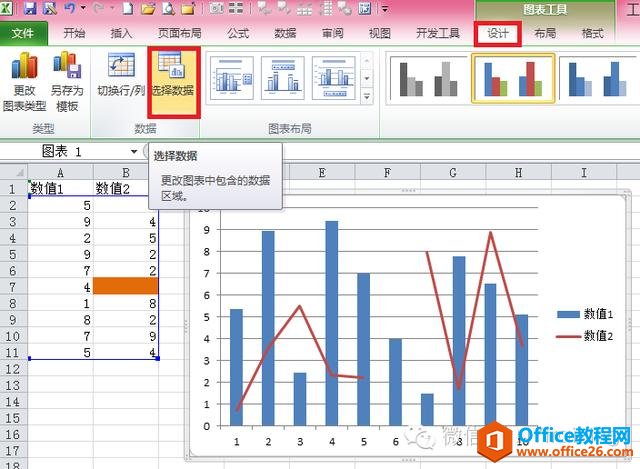The image size is (640, 469).
Task: Select the 格式 (Format) chart tools tab
Action: point(592,33)
